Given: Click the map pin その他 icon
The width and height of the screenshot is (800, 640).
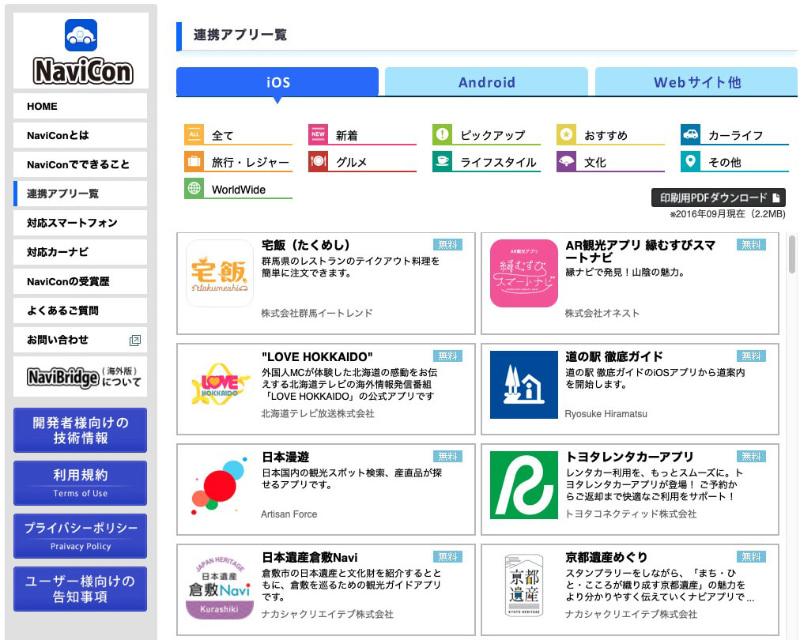Looking at the screenshot, I should pos(690,162).
